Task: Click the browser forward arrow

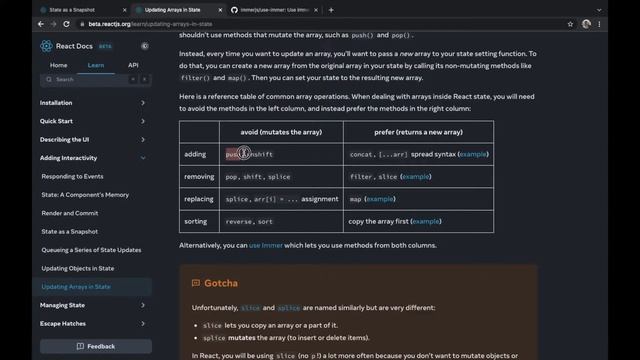Action: click(53, 24)
